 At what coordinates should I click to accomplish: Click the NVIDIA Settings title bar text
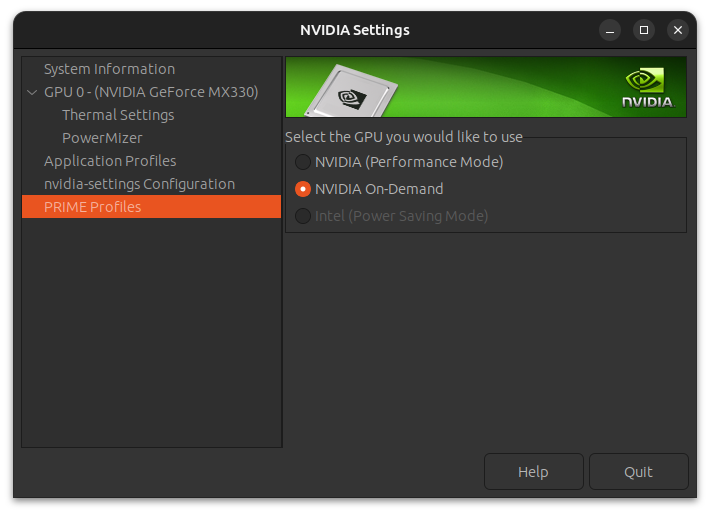click(355, 30)
